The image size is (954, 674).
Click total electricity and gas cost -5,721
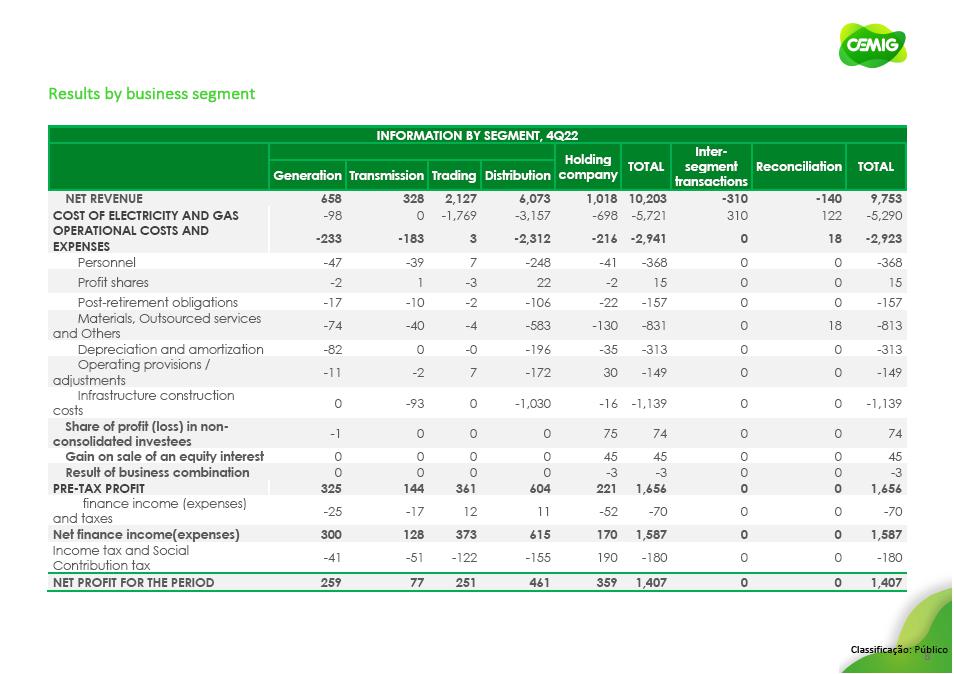[x=649, y=215]
